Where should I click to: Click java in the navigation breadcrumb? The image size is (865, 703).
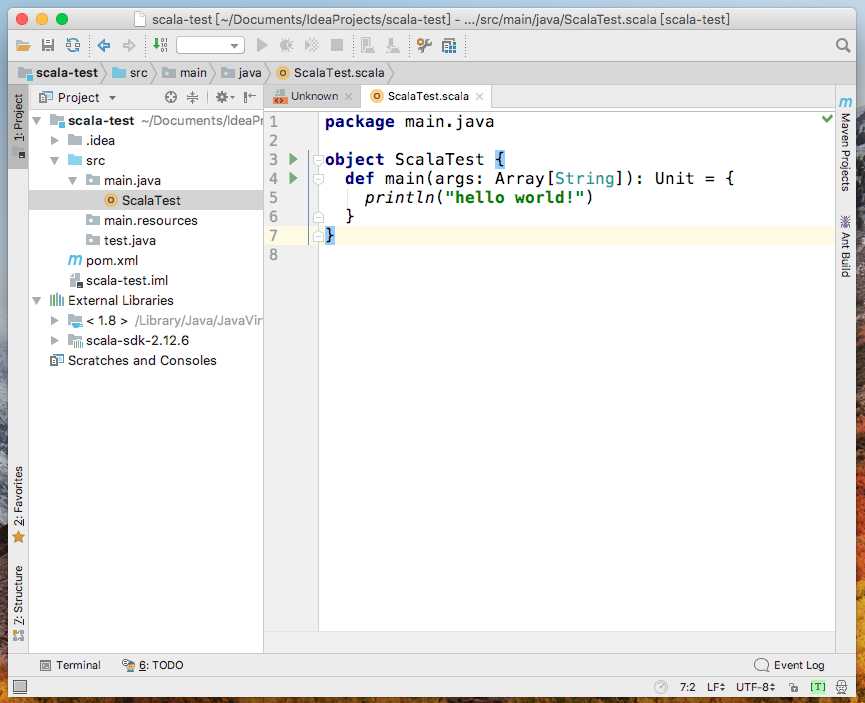click(x=241, y=73)
